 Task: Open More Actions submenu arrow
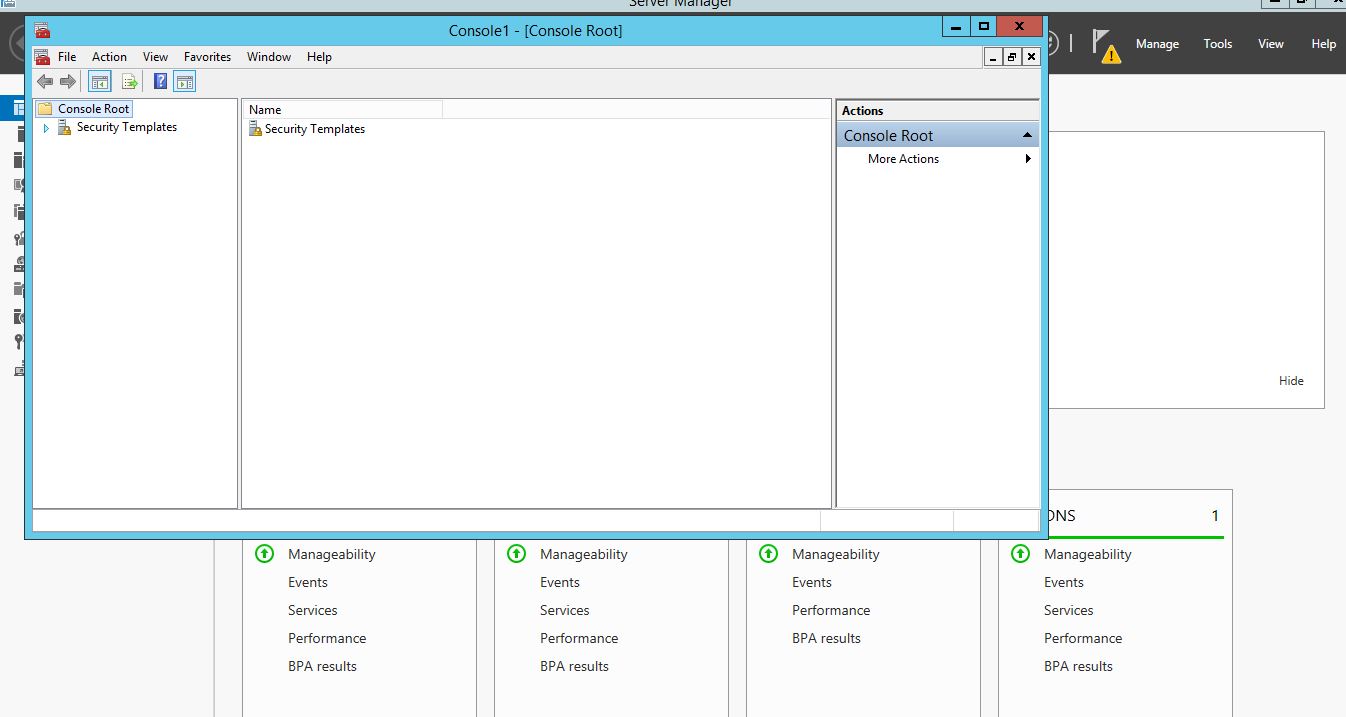coord(1028,159)
